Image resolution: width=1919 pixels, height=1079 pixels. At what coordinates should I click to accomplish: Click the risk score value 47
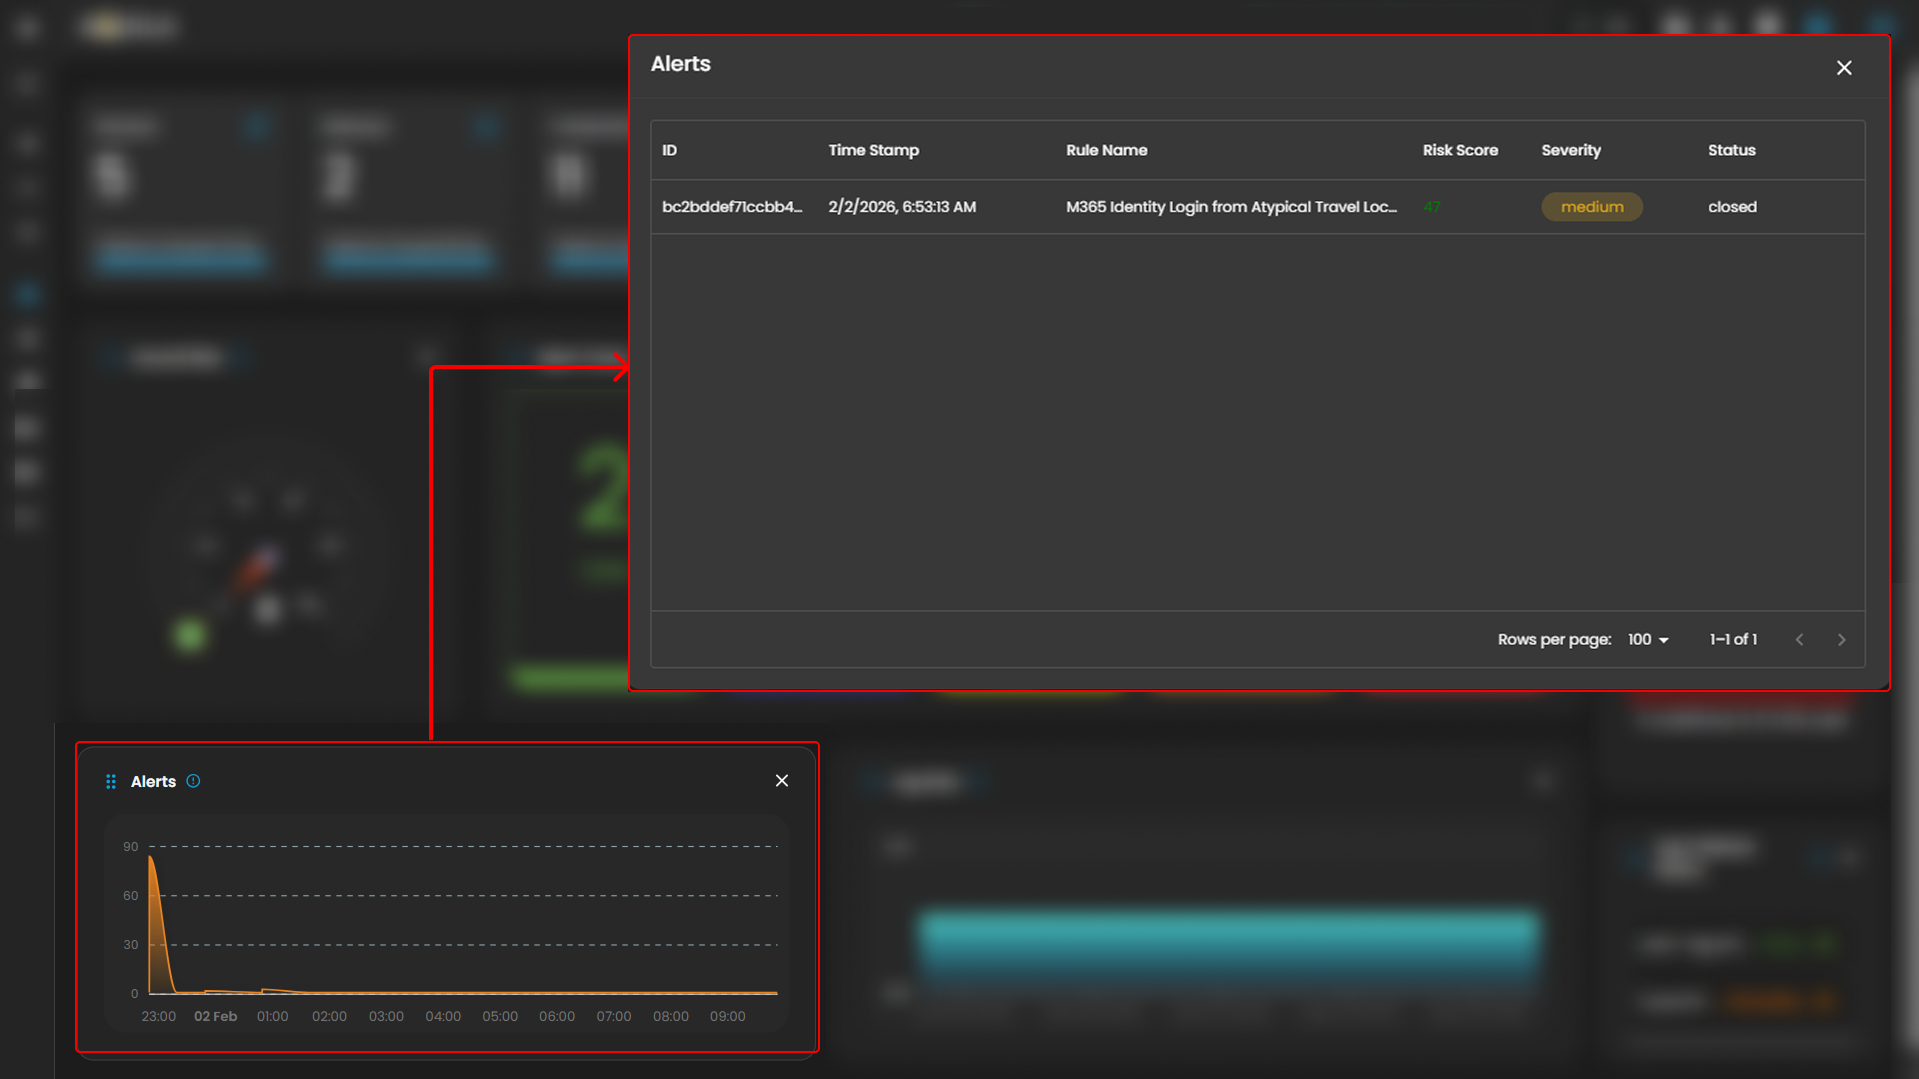[x=1432, y=207]
